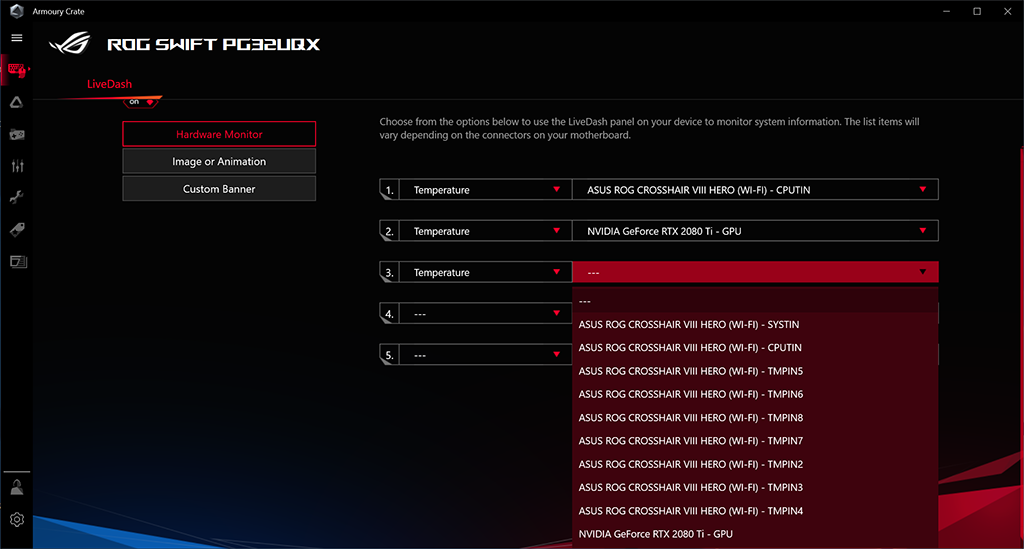Viewport: 1024px width, 549px height.
Task: Open row 2 Temperature type dropdown
Action: [x=485, y=231]
